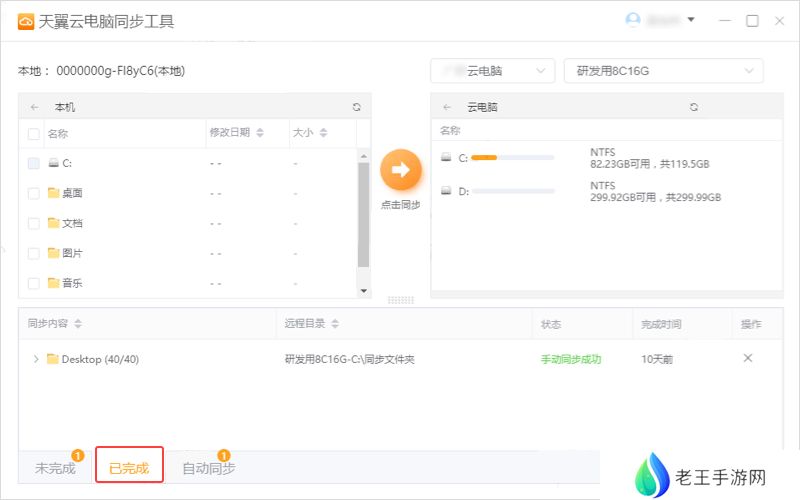Click the cloud C: usage bar
The width and height of the screenshot is (800, 500).
coord(513,158)
